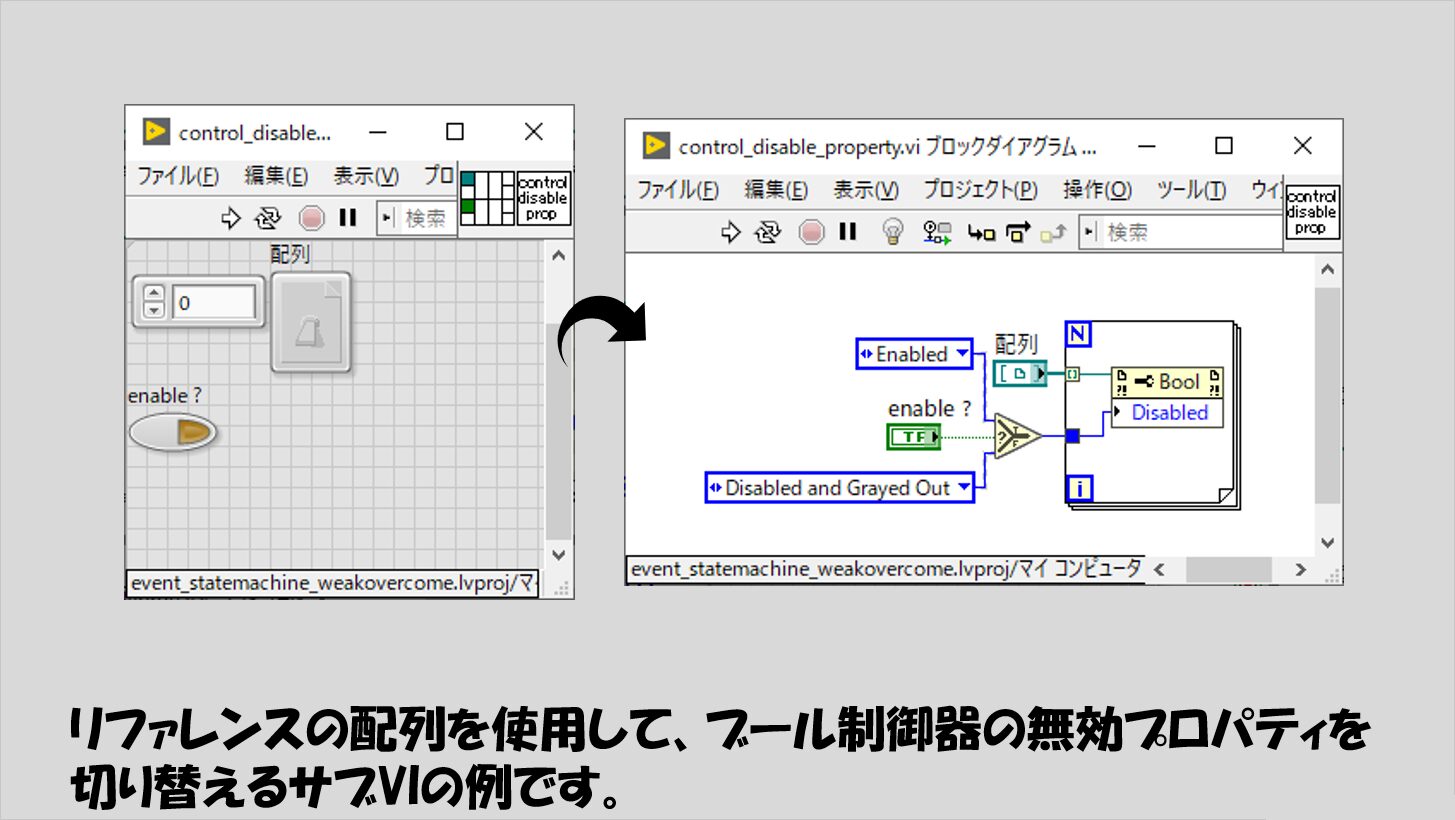Open 'Disabled and Grayed Out' enum dropdown
Screen dimensions: 1455x820
pyautogui.click(x=963, y=488)
